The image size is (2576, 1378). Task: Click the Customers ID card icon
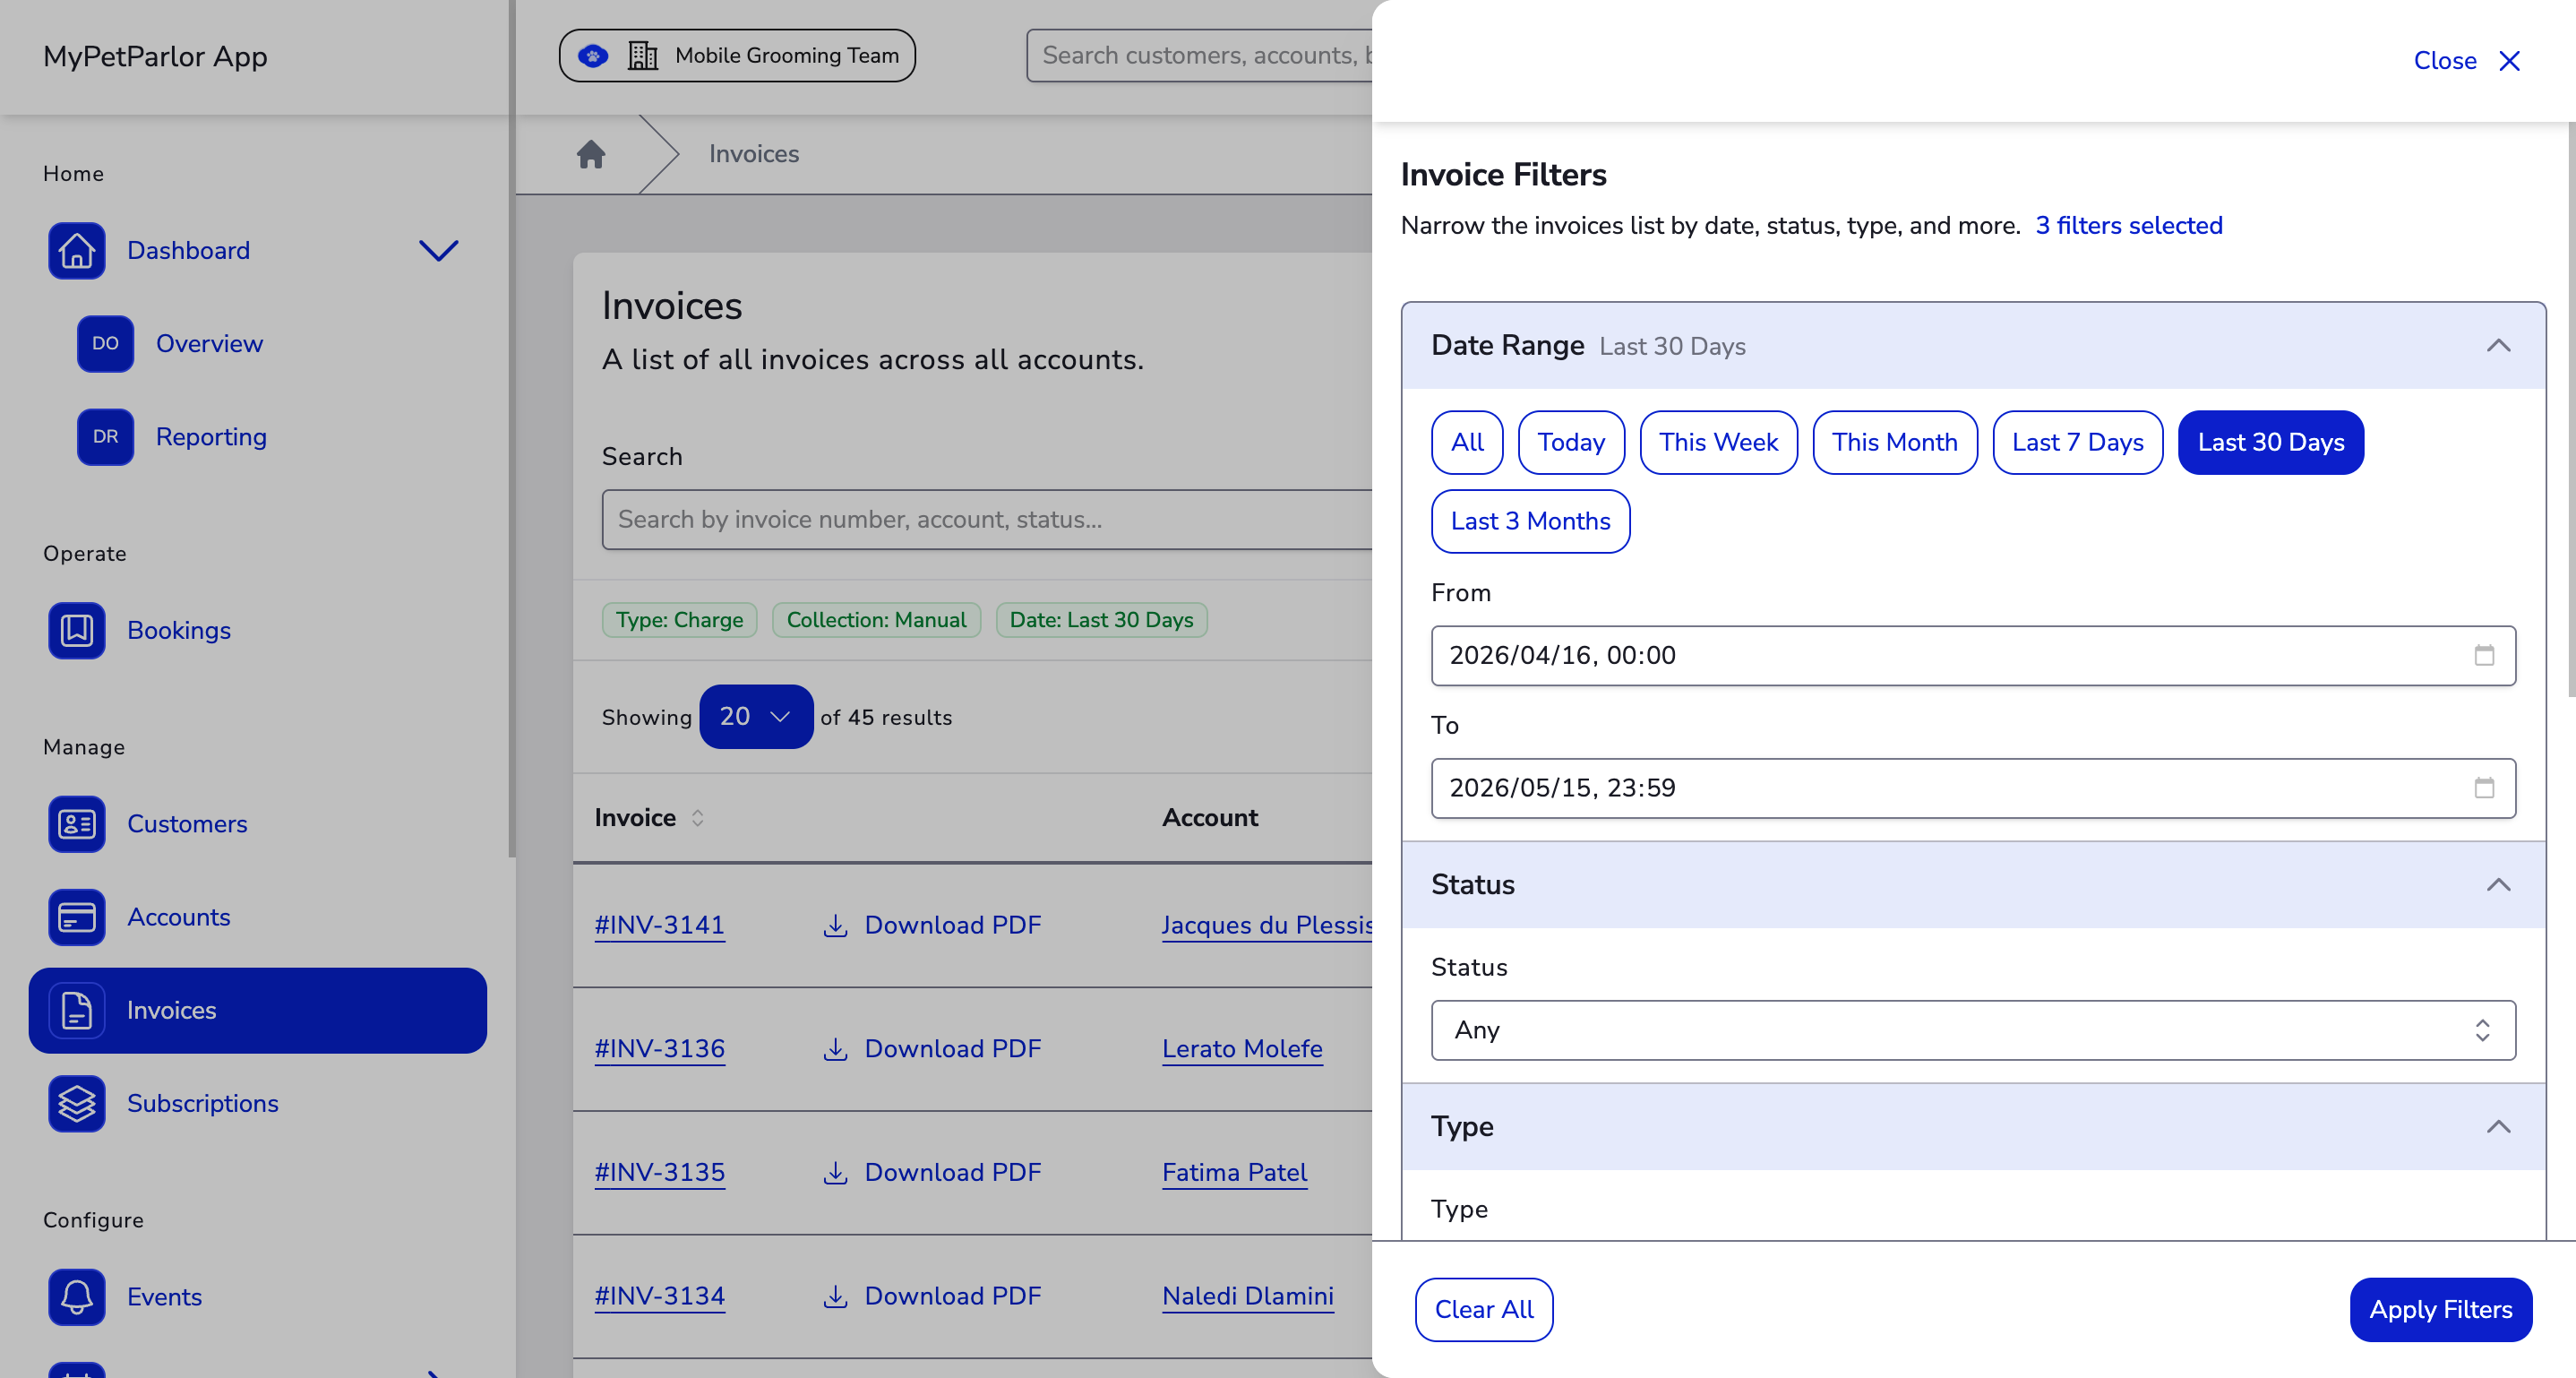point(76,824)
